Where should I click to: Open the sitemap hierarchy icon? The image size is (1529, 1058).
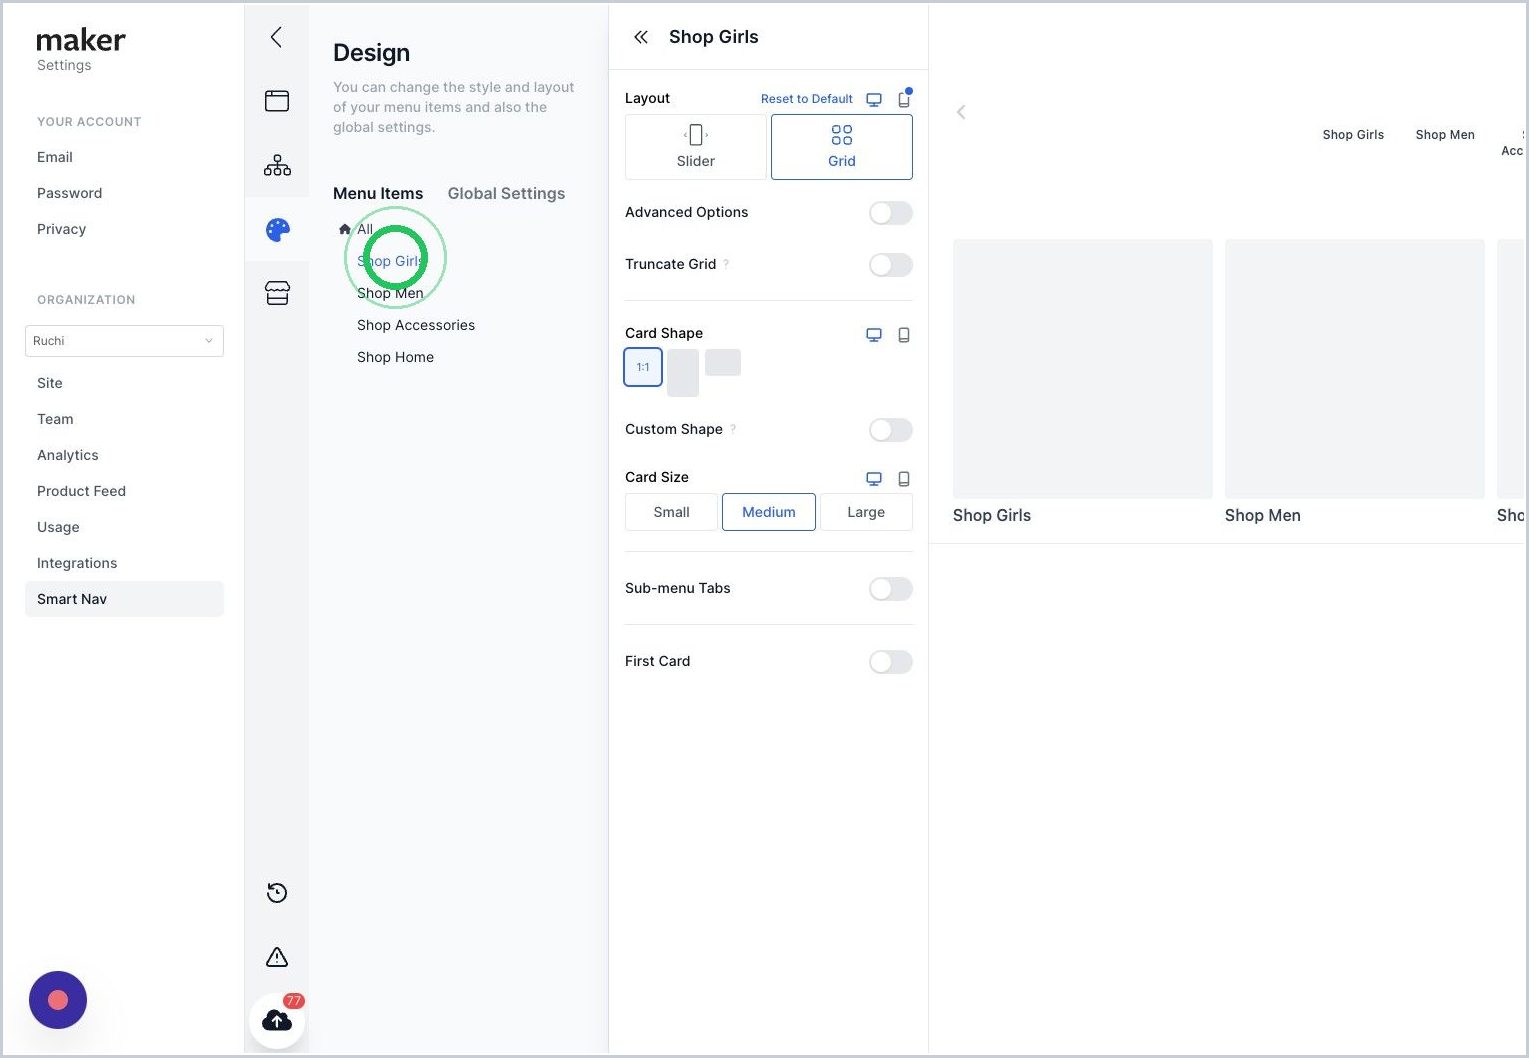[x=277, y=165]
